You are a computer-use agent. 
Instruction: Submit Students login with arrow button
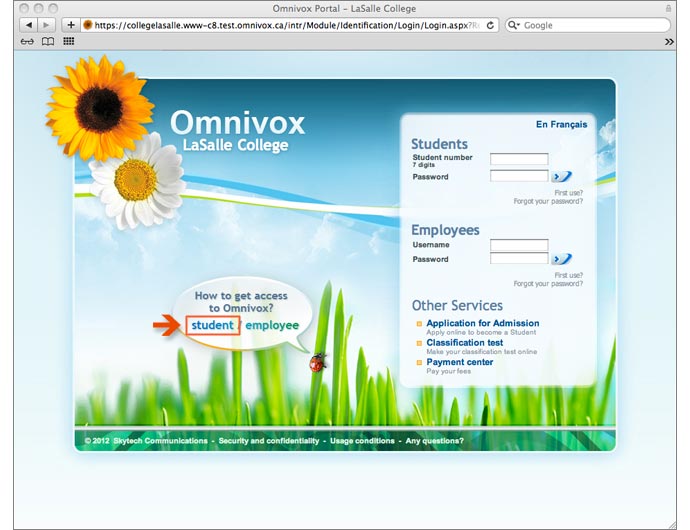click(562, 177)
